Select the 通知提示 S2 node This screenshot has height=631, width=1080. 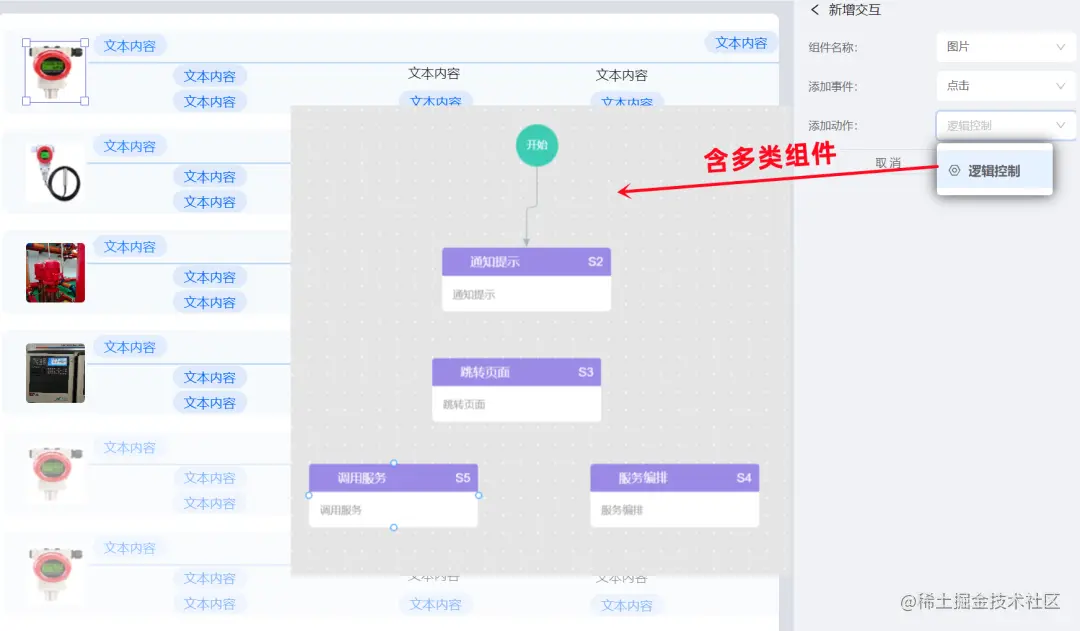click(526, 260)
